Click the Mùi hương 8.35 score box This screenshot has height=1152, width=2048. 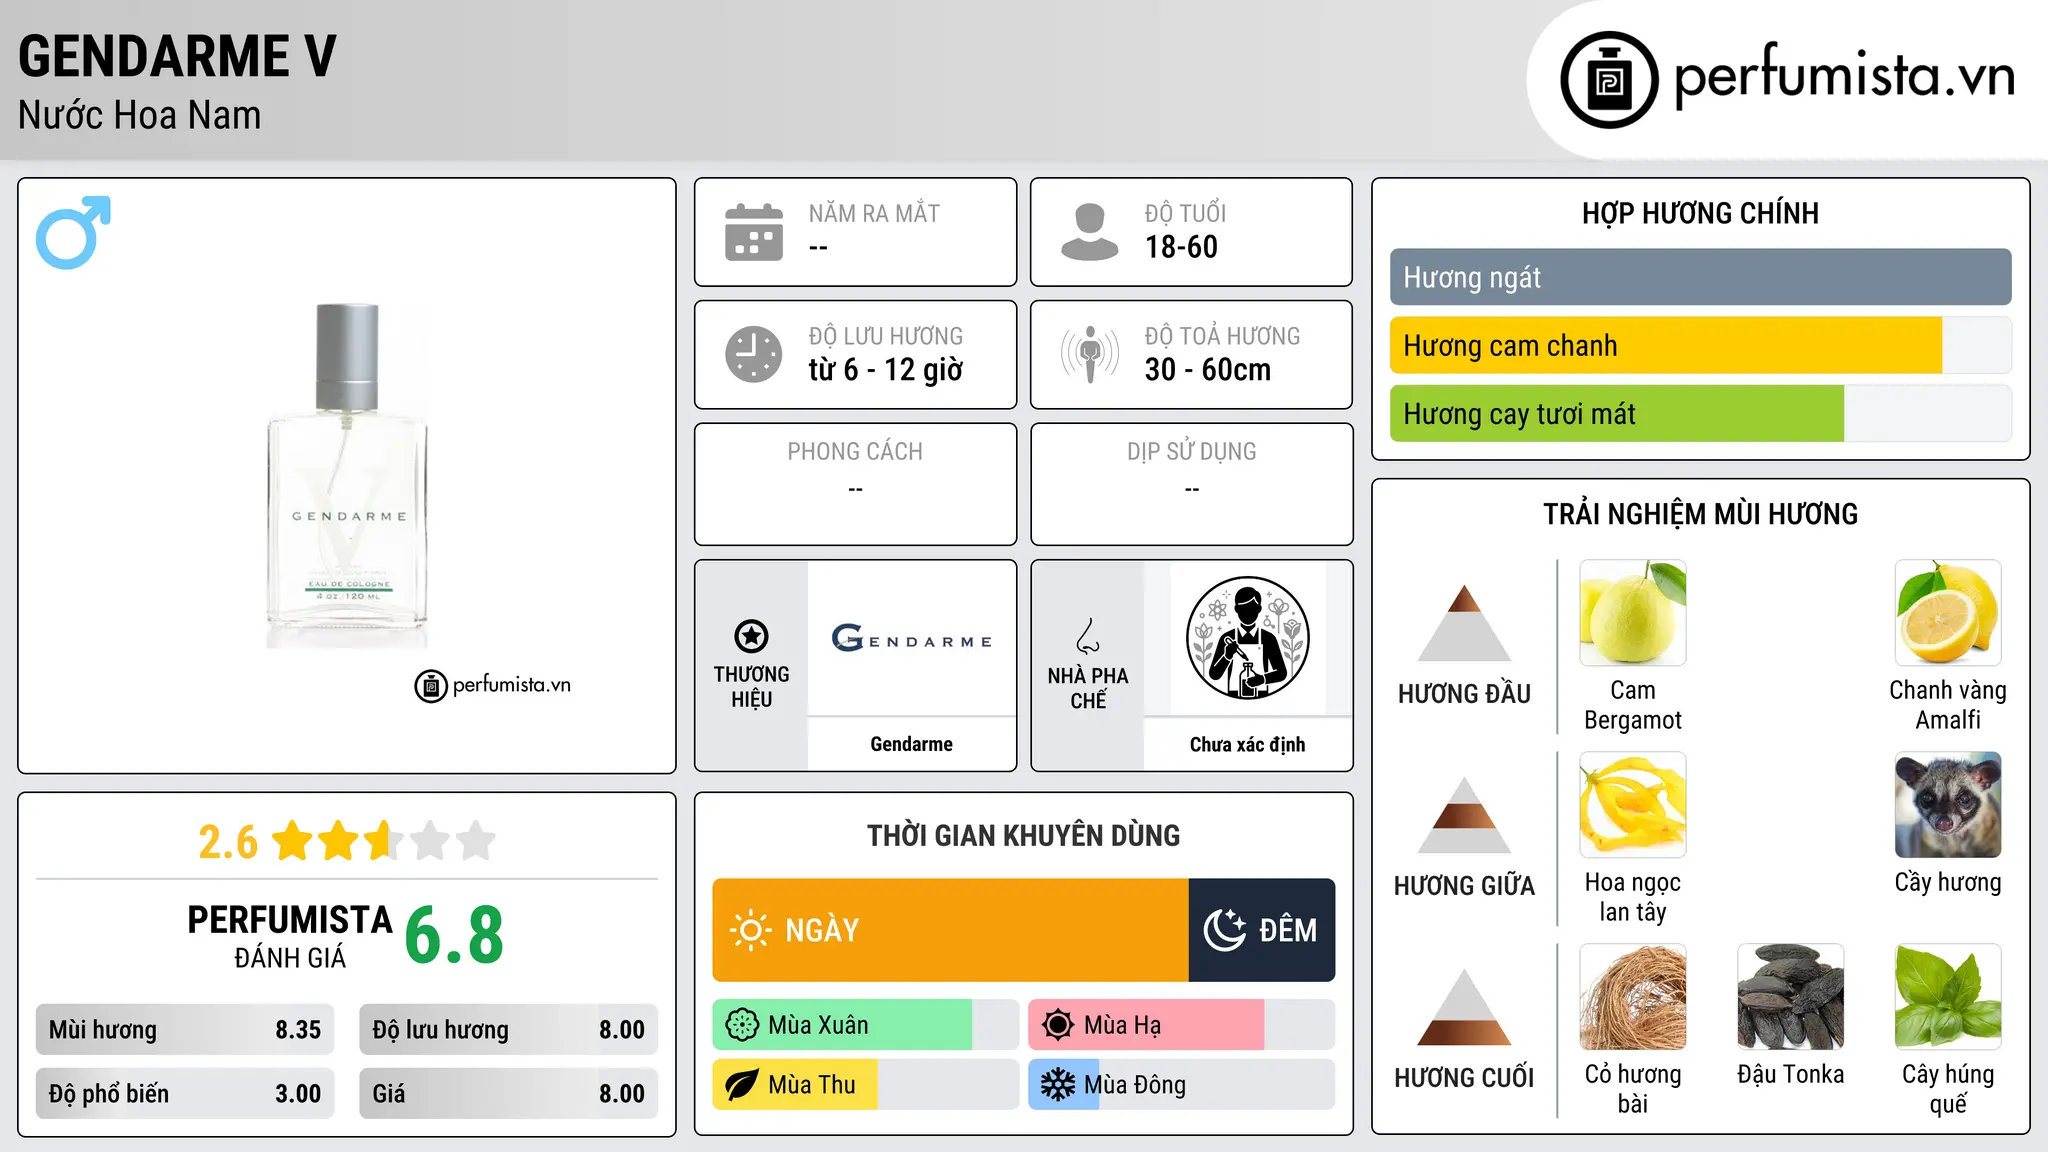point(185,1030)
